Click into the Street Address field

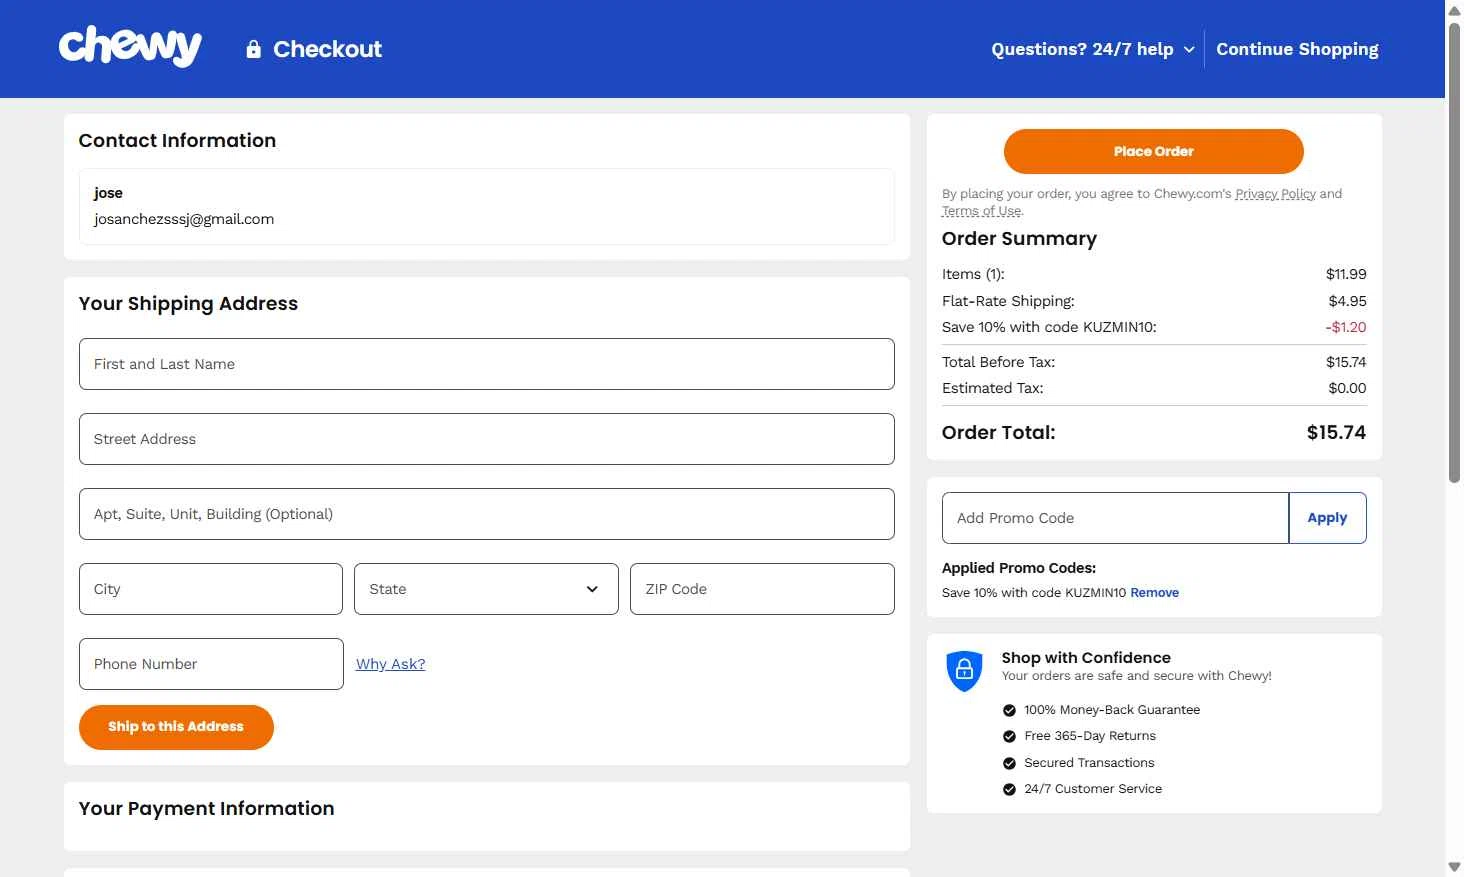(486, 439)
